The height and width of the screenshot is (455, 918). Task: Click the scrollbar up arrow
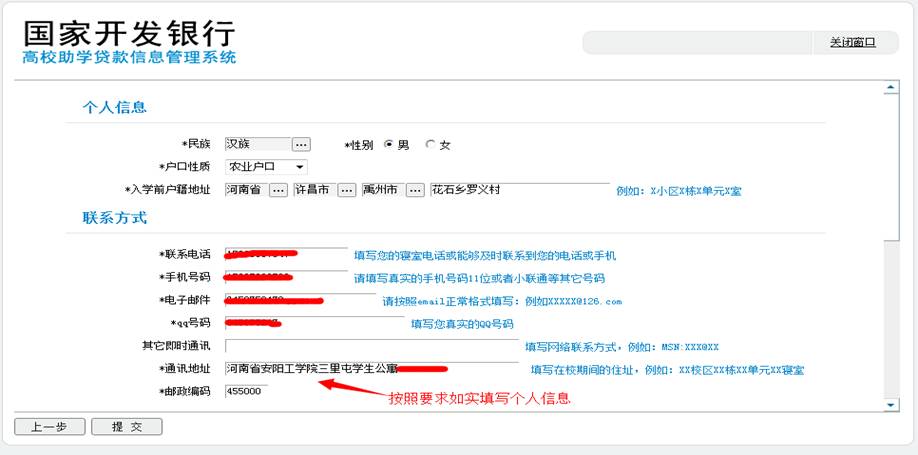click(x=891, y=88)
